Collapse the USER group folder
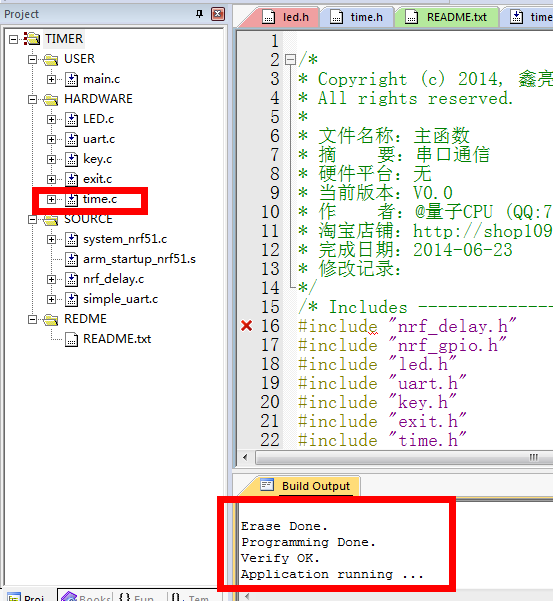 pyautogui.click(x=33, y=59)
